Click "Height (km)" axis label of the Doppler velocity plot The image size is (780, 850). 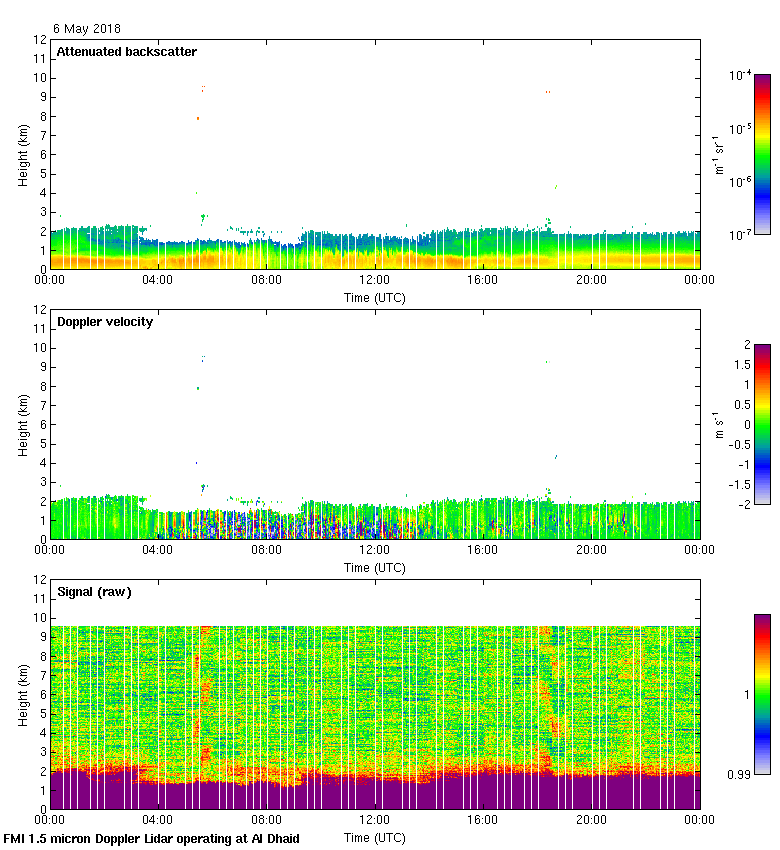click(x=22, y=424)
